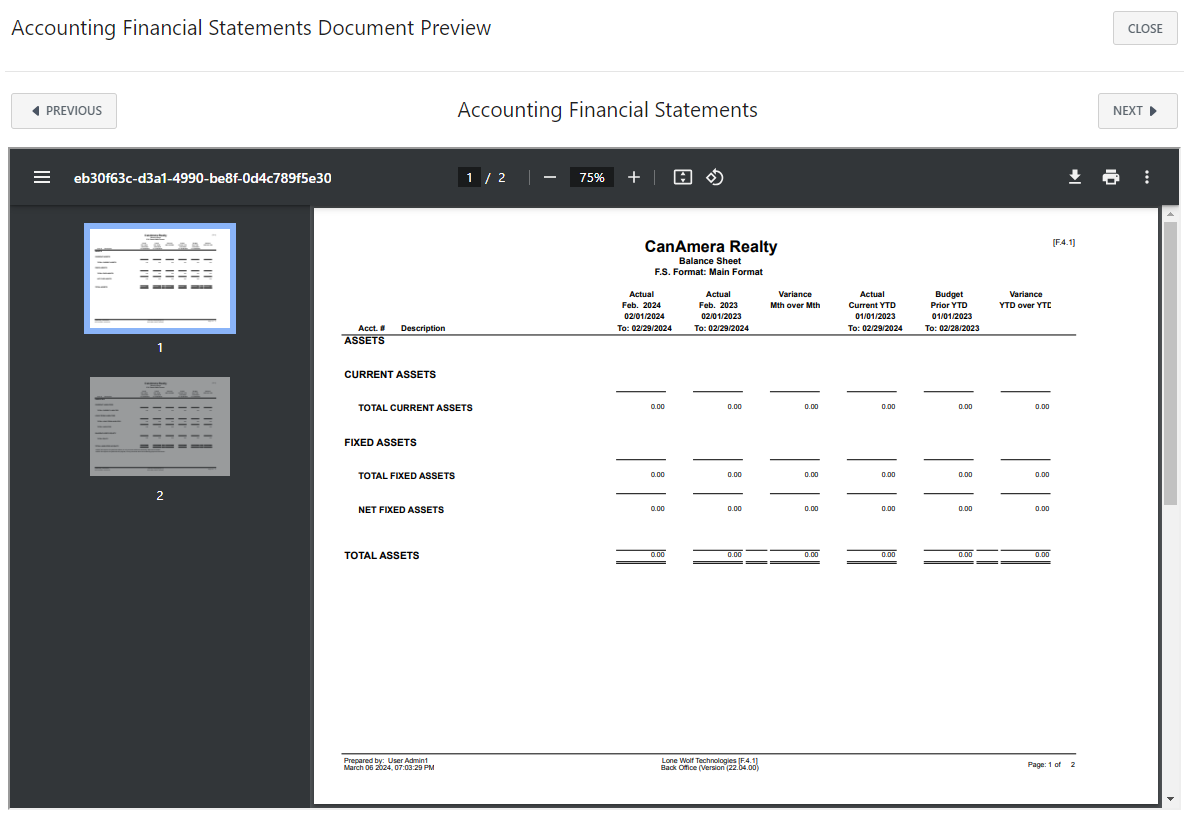Image resolution: width=1195 pixels, height=815 pixels.
Task: Rotate the document counterclockwise
Action: point(715,177)
